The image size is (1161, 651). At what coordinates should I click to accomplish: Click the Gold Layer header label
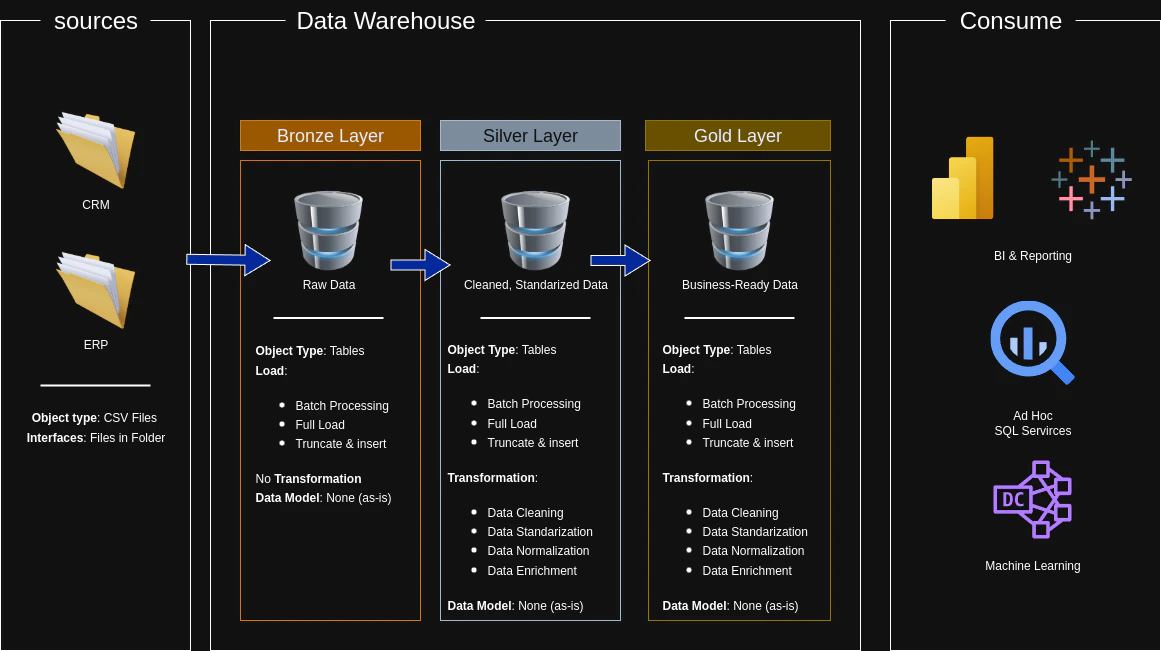pyautogui.click(x=737, y=135)
